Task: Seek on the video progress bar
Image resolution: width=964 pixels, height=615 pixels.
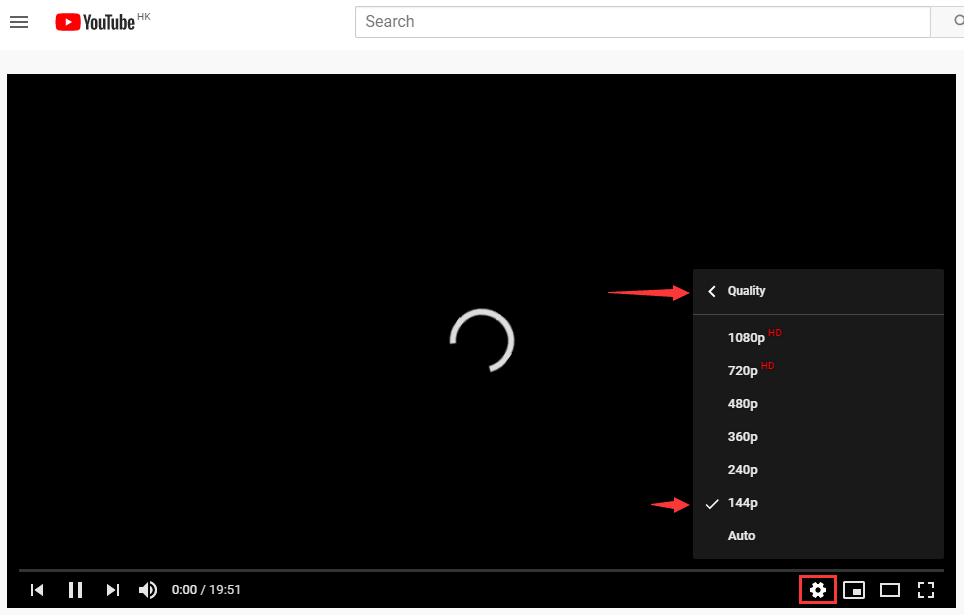Action: (x=481, y=571)
